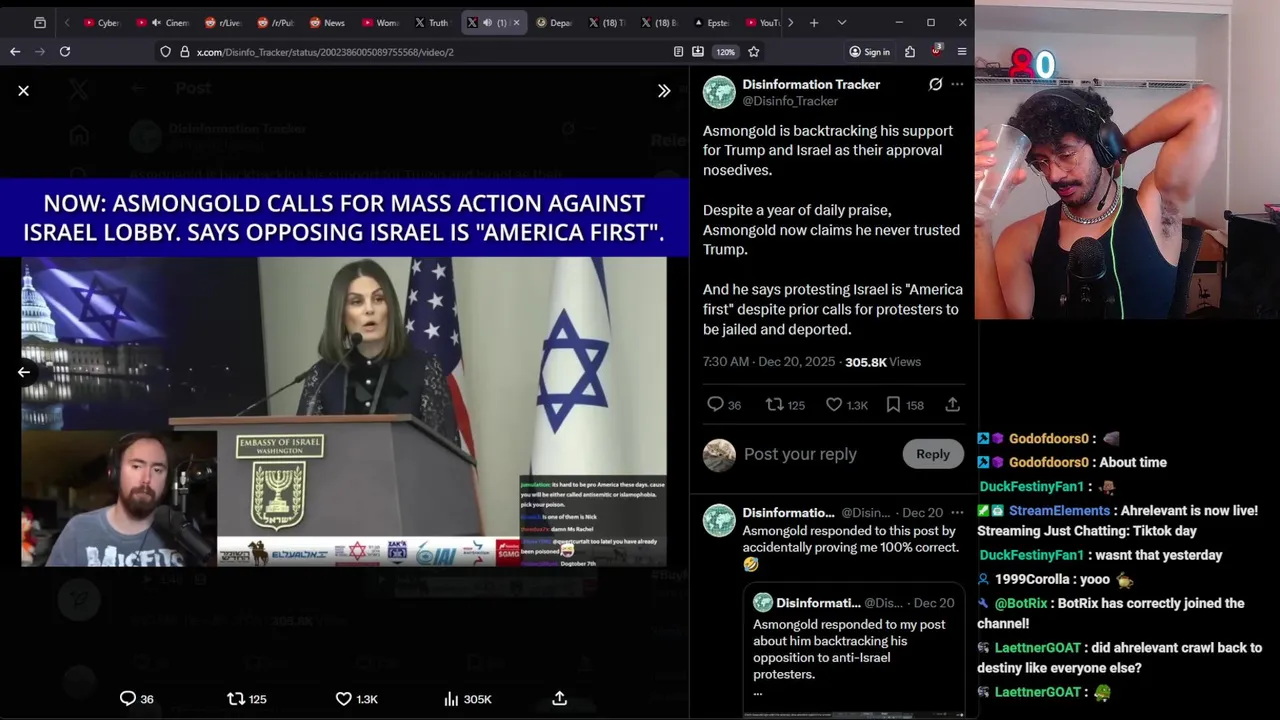Screen dimensions: 1280x720
Task: Click Sign in to Firefox account
Action: click(x=869, y=52)
